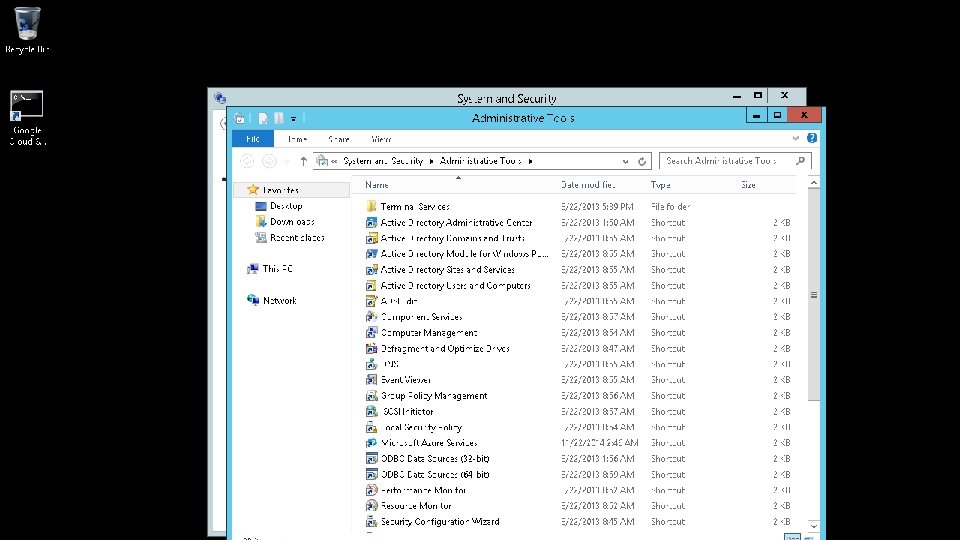Select Network in the navigation pane
Viewport: 960px width, 540px height.
(x=280, y=301)
